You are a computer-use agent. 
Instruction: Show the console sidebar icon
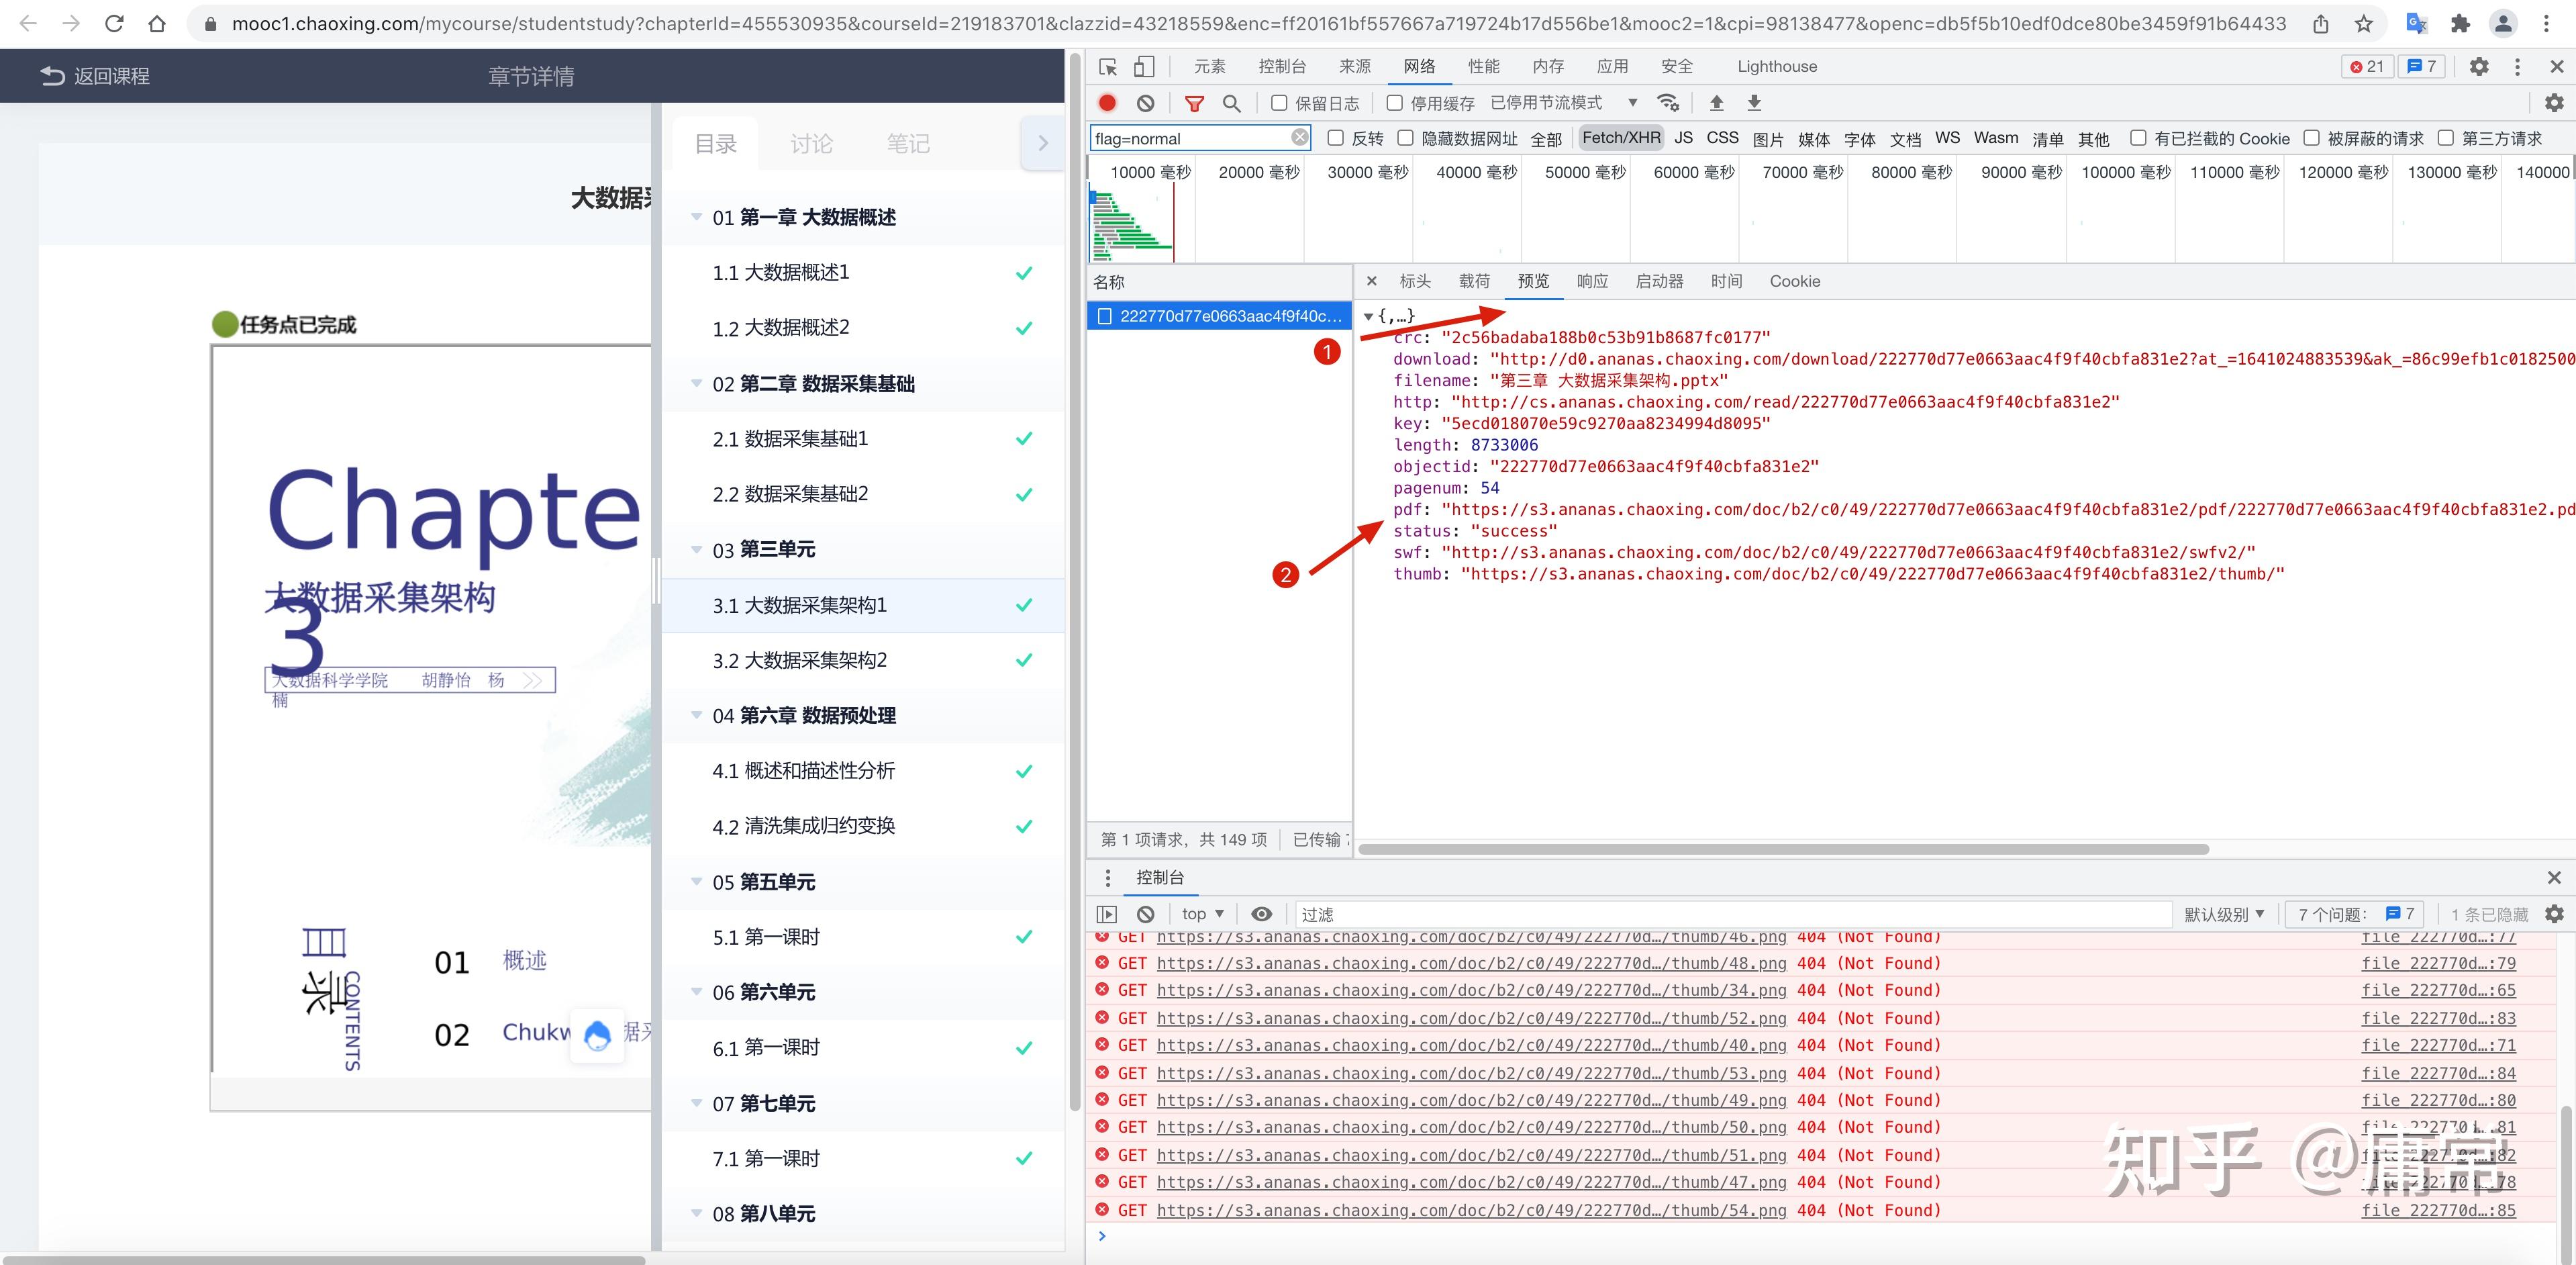click(x=1107, y=914)
